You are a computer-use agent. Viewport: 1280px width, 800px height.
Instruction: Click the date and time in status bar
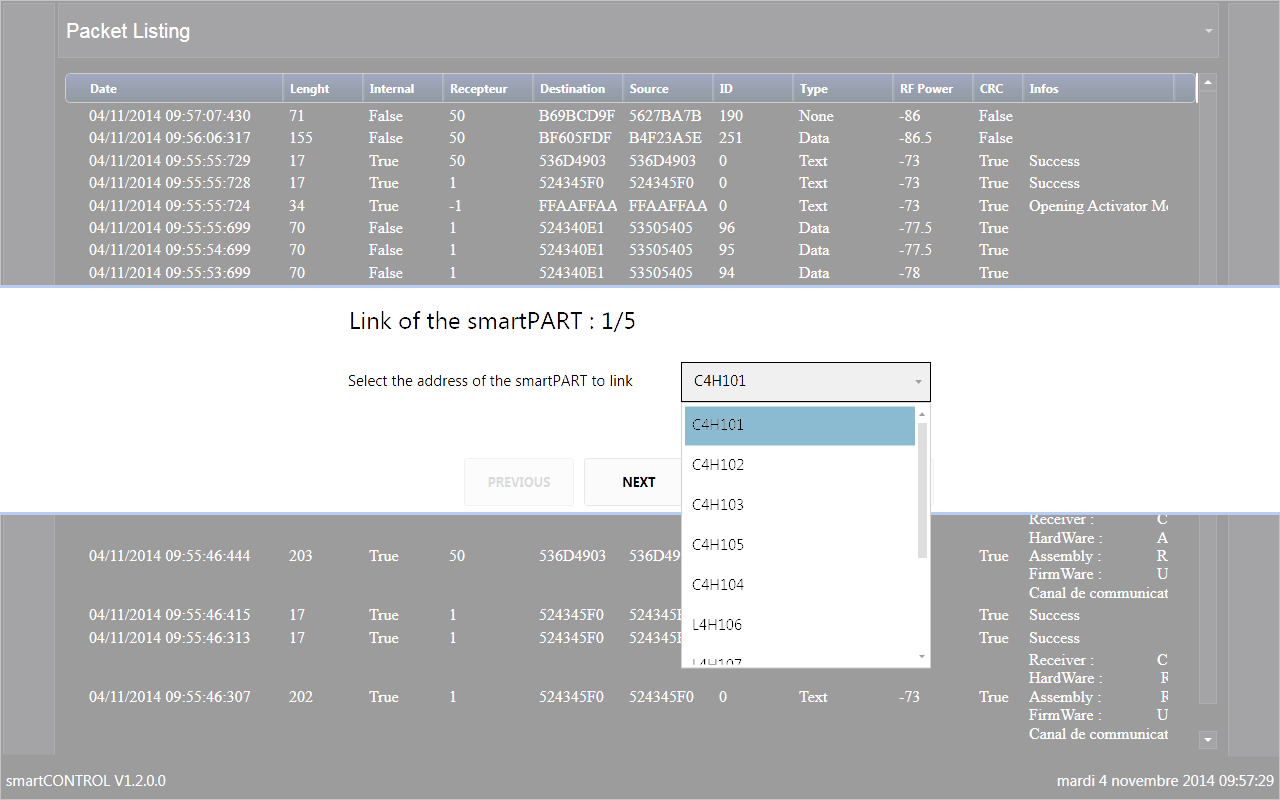click(x=1165, y=780)
